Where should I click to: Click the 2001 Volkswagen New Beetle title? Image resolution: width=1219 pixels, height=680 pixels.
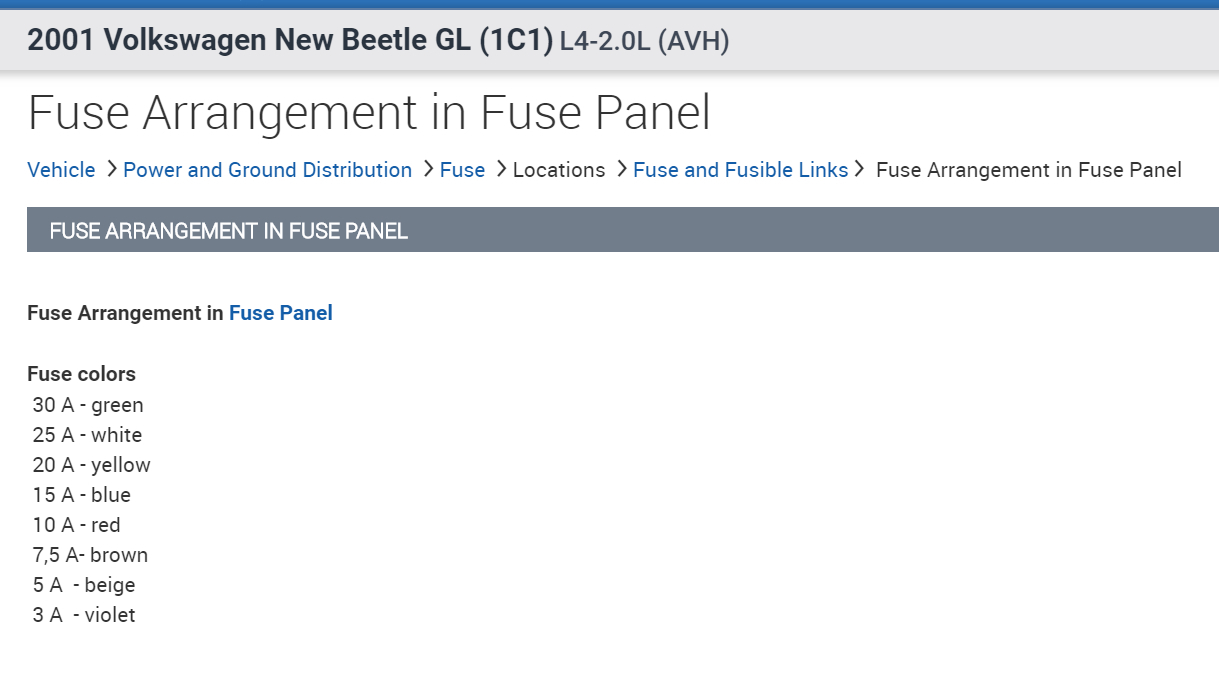(290, 41)
